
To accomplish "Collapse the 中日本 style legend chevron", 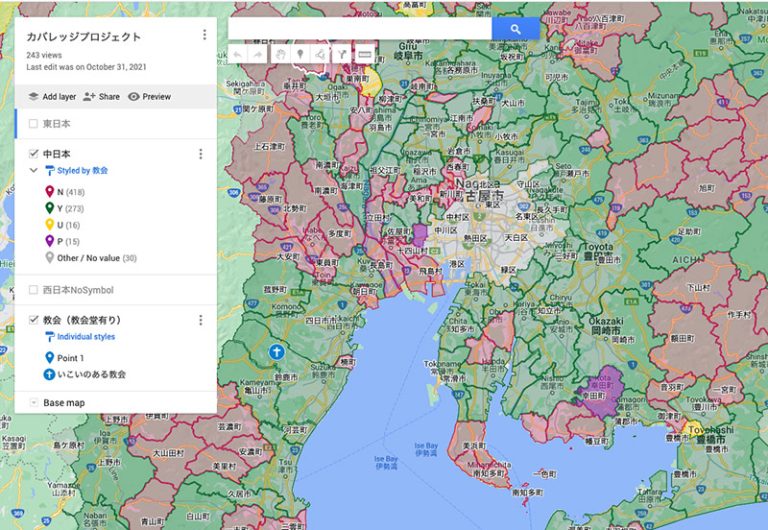I will (x=34, y=171).
